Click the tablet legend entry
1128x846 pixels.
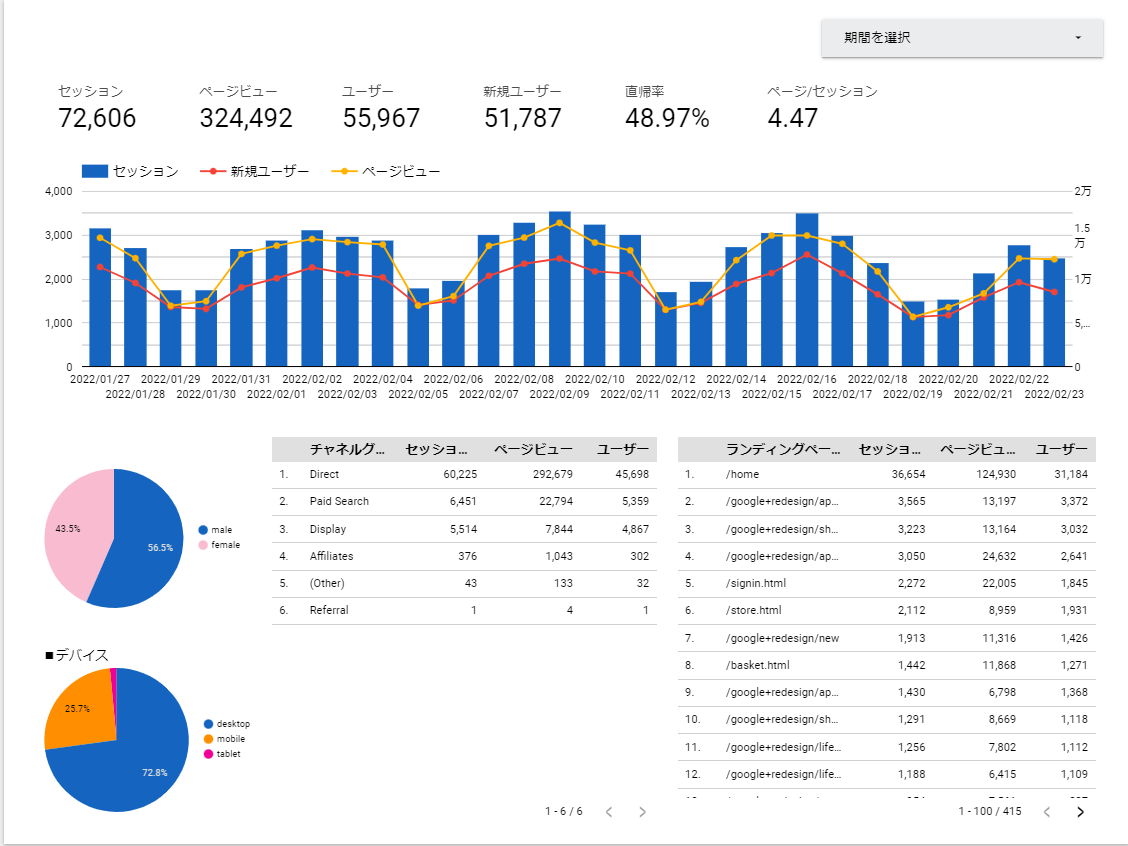[x=222, y=754]
